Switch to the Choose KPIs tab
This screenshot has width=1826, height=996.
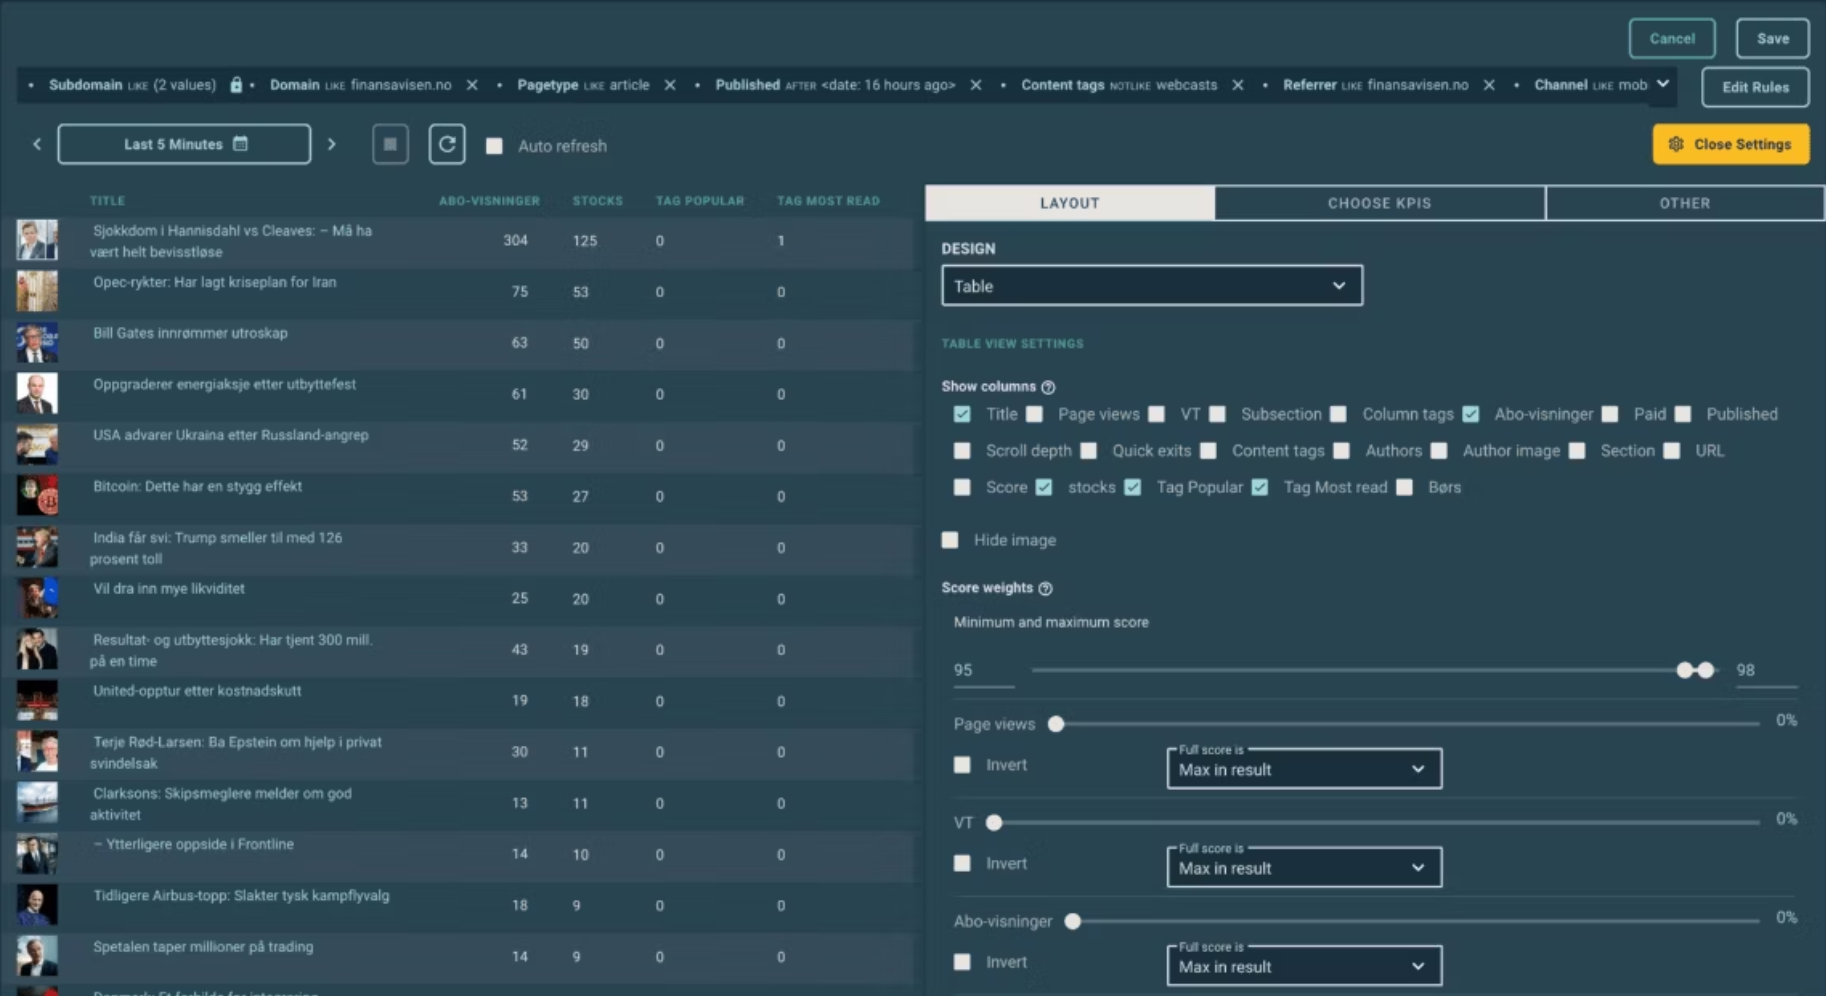[x=1379, y=203]
